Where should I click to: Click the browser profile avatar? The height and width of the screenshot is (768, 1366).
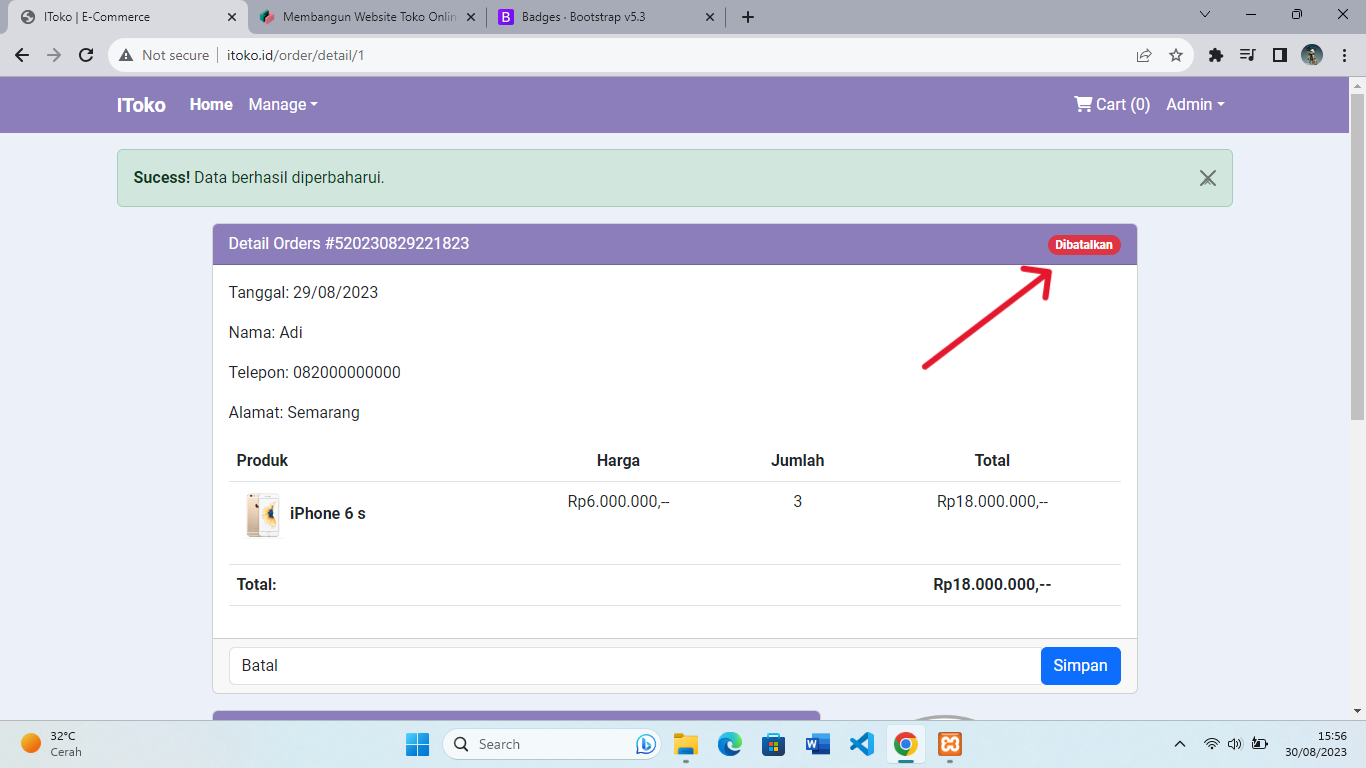click(1313, 56)
